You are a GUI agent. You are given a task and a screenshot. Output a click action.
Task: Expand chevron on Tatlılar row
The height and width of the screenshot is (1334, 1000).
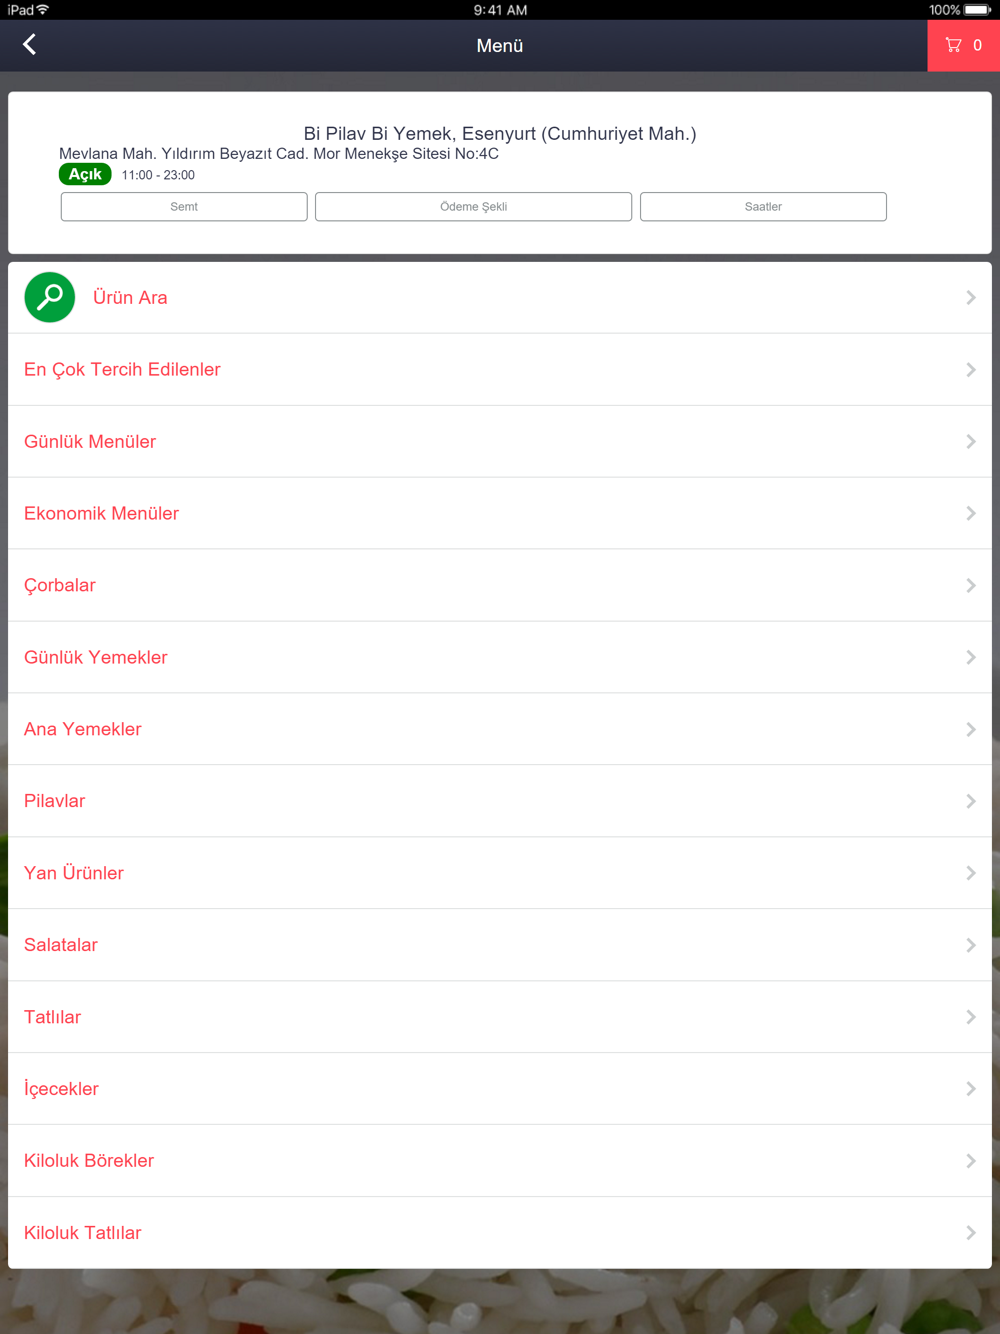[x=970, y=1018]
